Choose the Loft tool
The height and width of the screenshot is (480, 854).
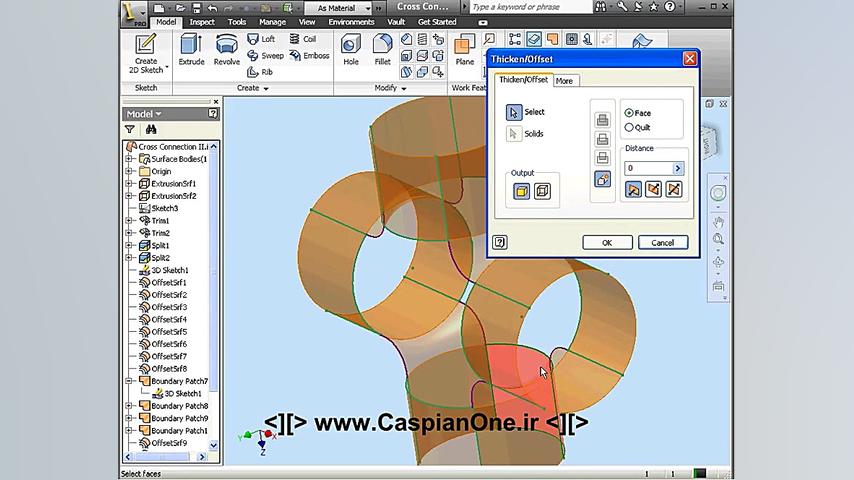261,39
